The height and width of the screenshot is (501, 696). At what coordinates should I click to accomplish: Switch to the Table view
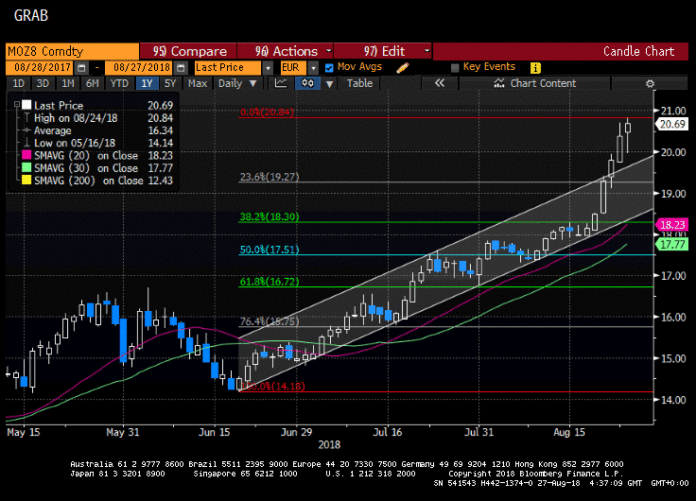359,84
